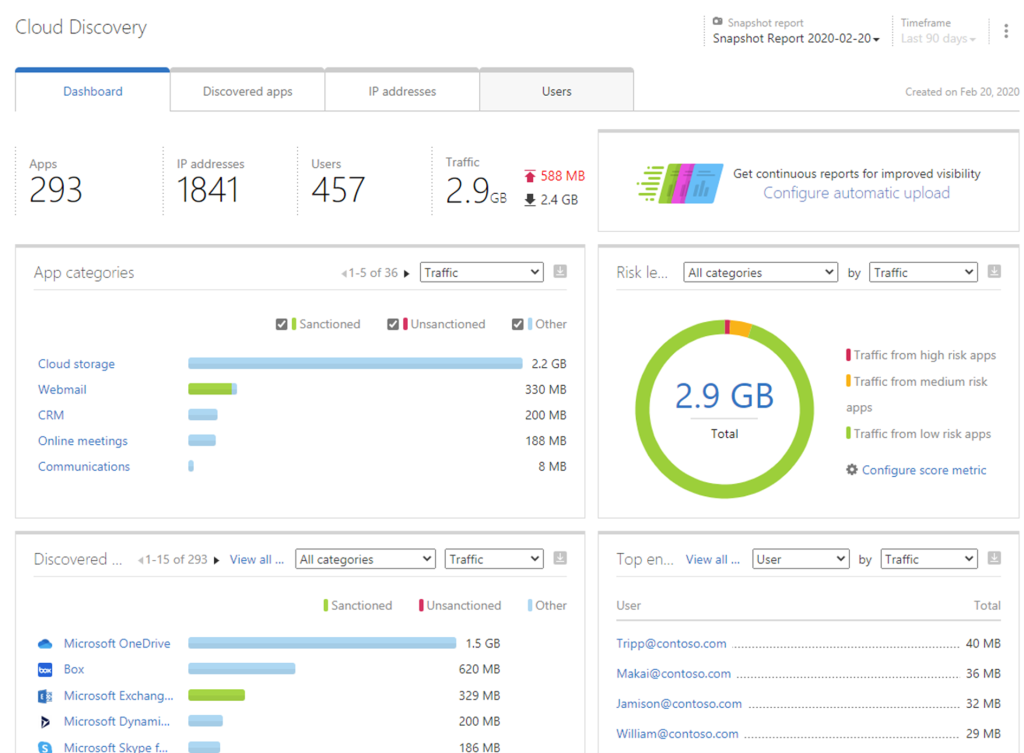Click the Users count 457
This screenshot has height=753, width=1024.
coord(338,190)
